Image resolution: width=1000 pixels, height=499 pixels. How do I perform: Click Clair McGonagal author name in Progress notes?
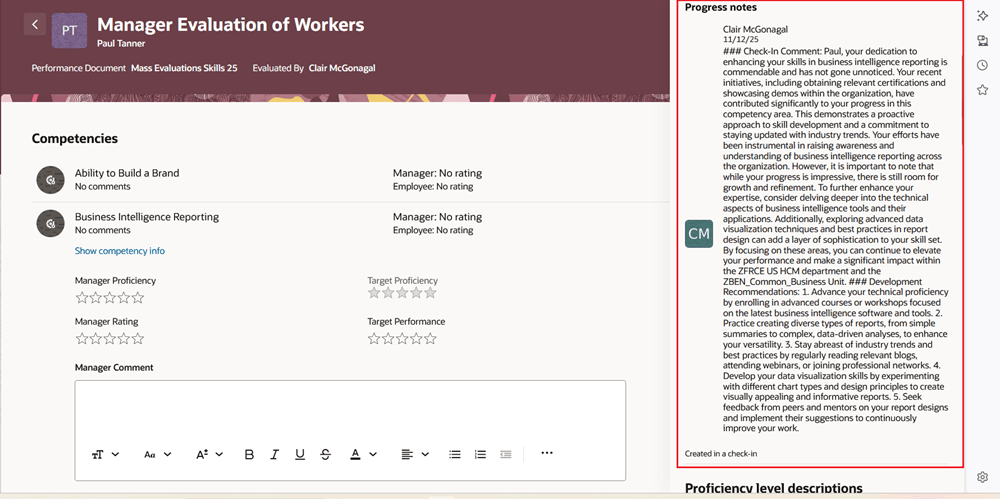[755, 29]
